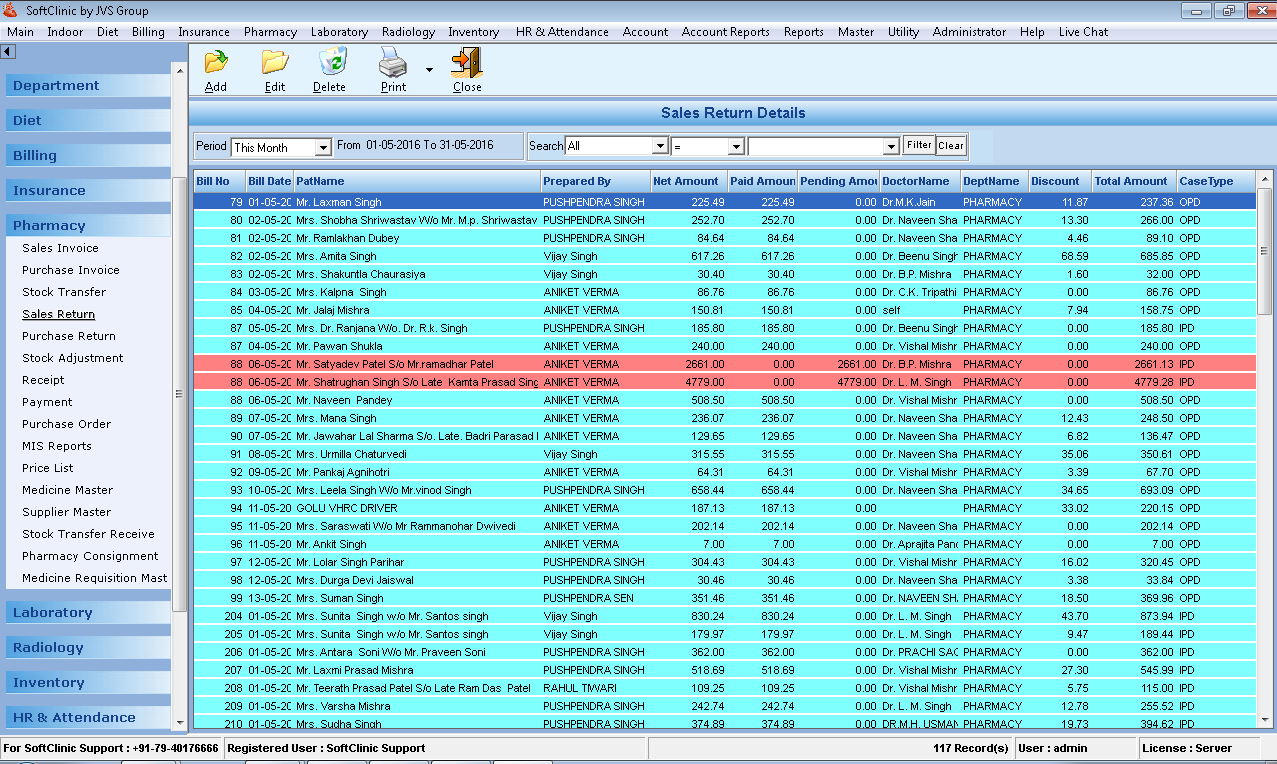Select the Stock Adjustment sidebar item
This screenshot has height=764, width=1277.
(73, 358)
